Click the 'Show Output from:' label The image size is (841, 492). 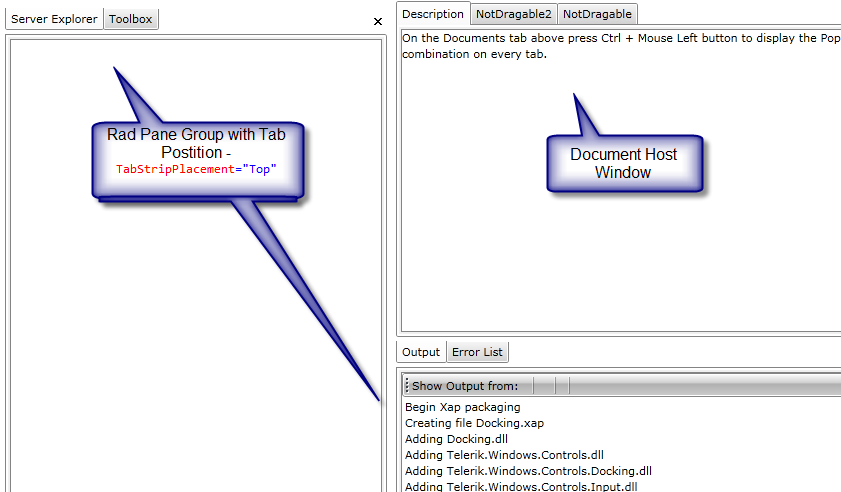(x=464, y=386)
